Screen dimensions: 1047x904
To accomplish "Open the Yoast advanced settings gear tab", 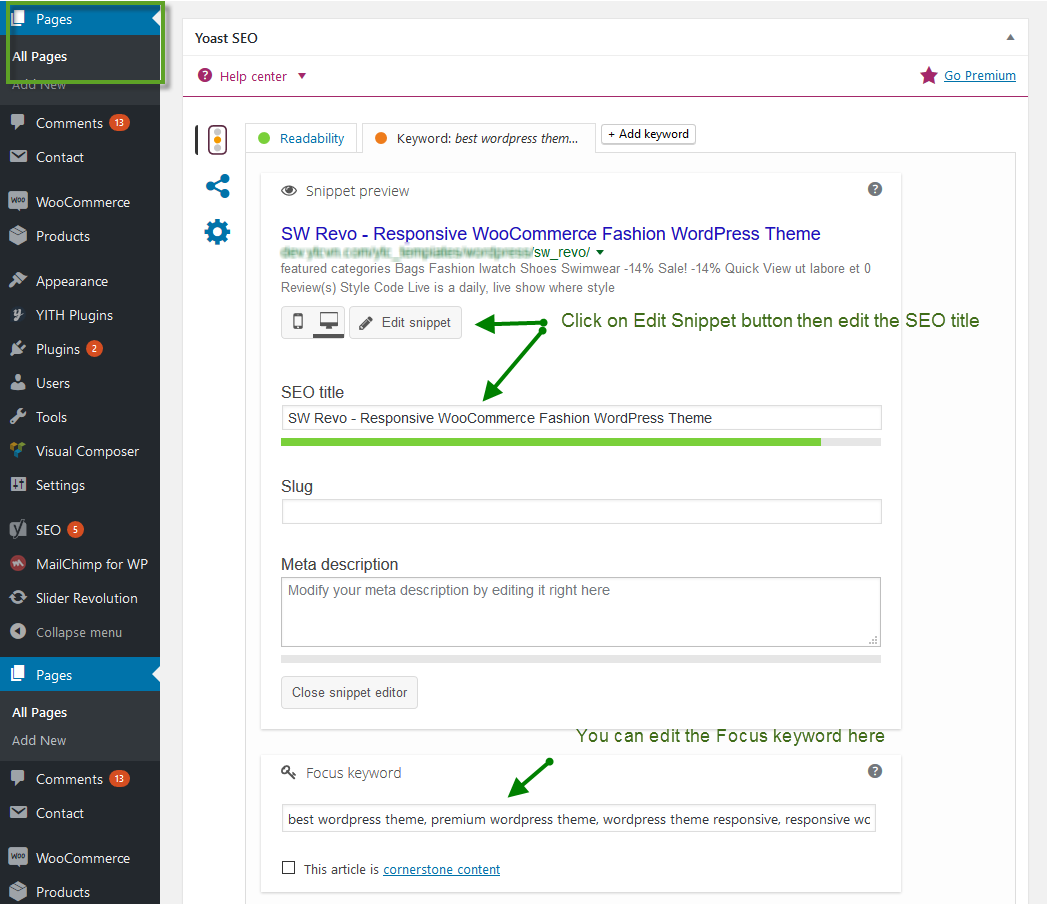I will 218,232.
